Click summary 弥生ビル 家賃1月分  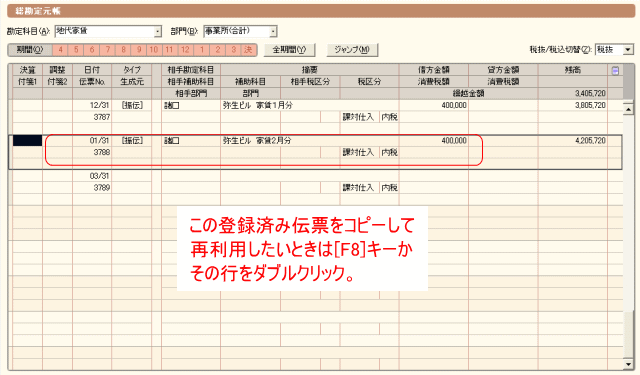[258, 105]
